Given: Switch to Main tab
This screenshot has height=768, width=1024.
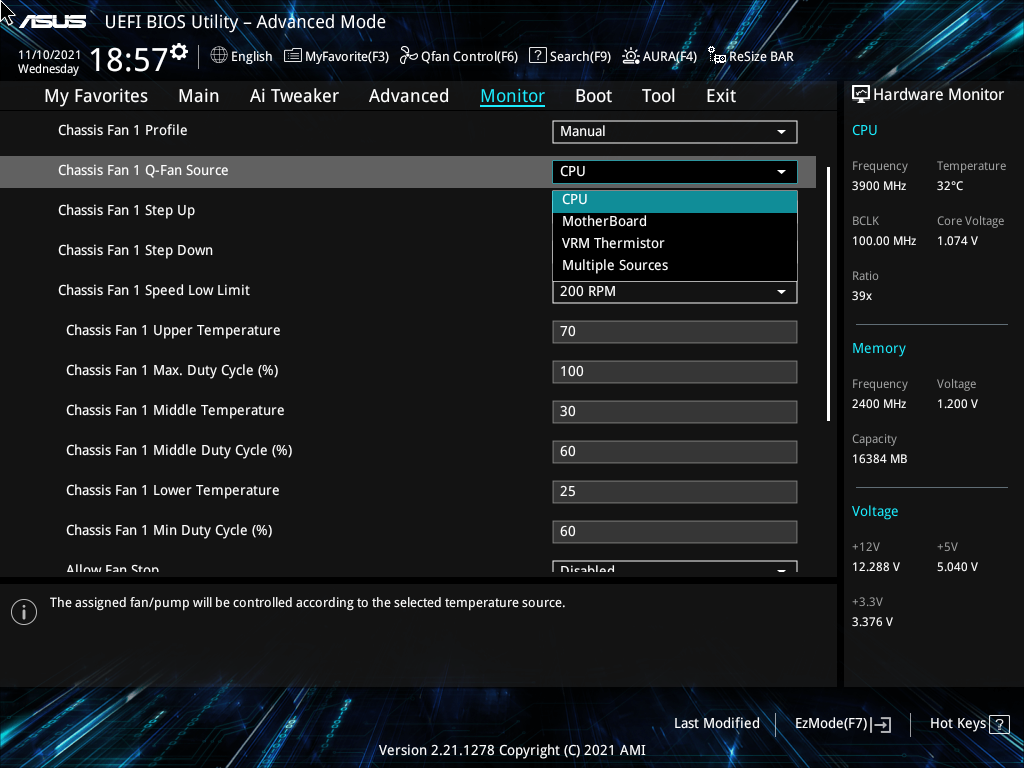Looking at the screenshot, I should pyautogui.click(x=199, y=96).
